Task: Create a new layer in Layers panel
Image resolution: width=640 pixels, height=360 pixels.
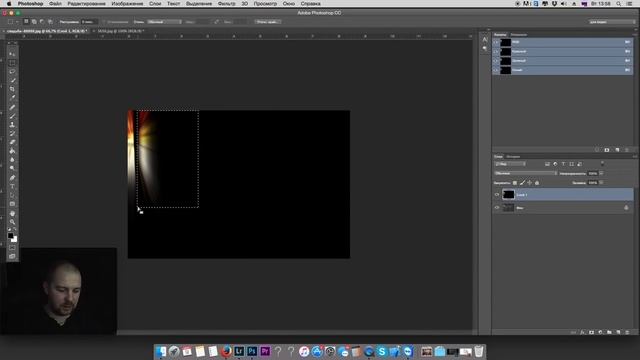Action: coord(618,332)
